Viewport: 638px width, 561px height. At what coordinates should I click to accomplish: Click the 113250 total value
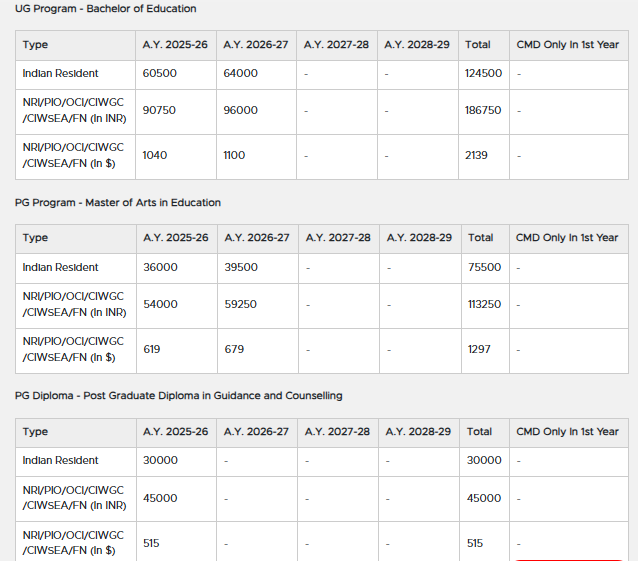485,305
